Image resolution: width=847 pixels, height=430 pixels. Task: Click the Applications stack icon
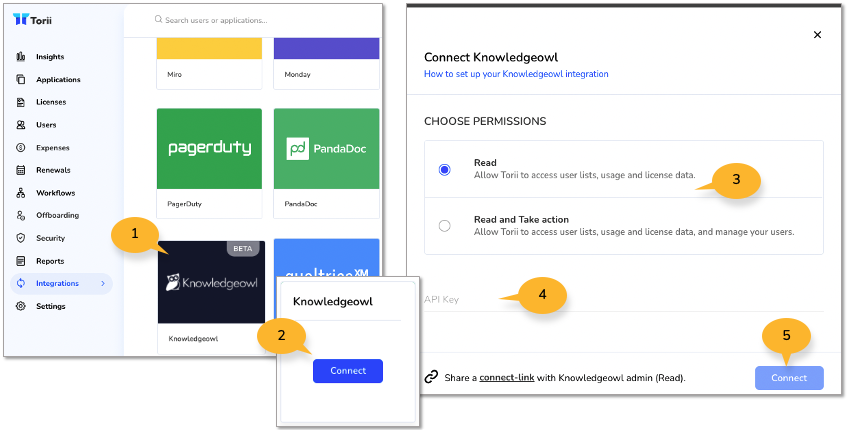pos(21,79)
